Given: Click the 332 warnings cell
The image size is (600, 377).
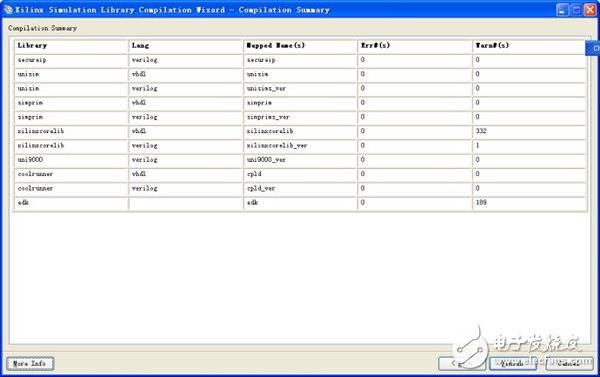Looking at the screenshot, I should pyautogui.click(x=530, y=132).
